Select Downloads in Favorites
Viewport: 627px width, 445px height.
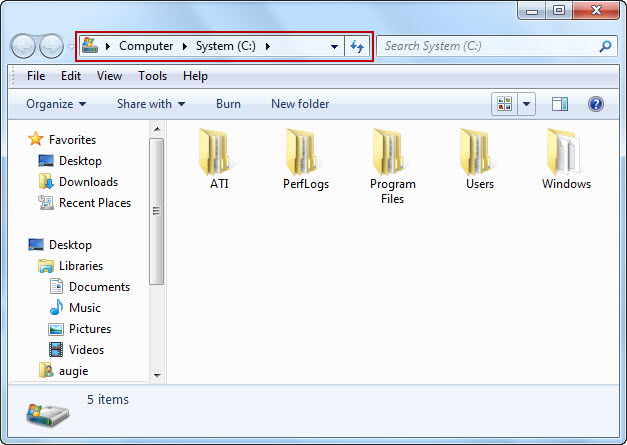pyautogui.click(x=88, y=182)
